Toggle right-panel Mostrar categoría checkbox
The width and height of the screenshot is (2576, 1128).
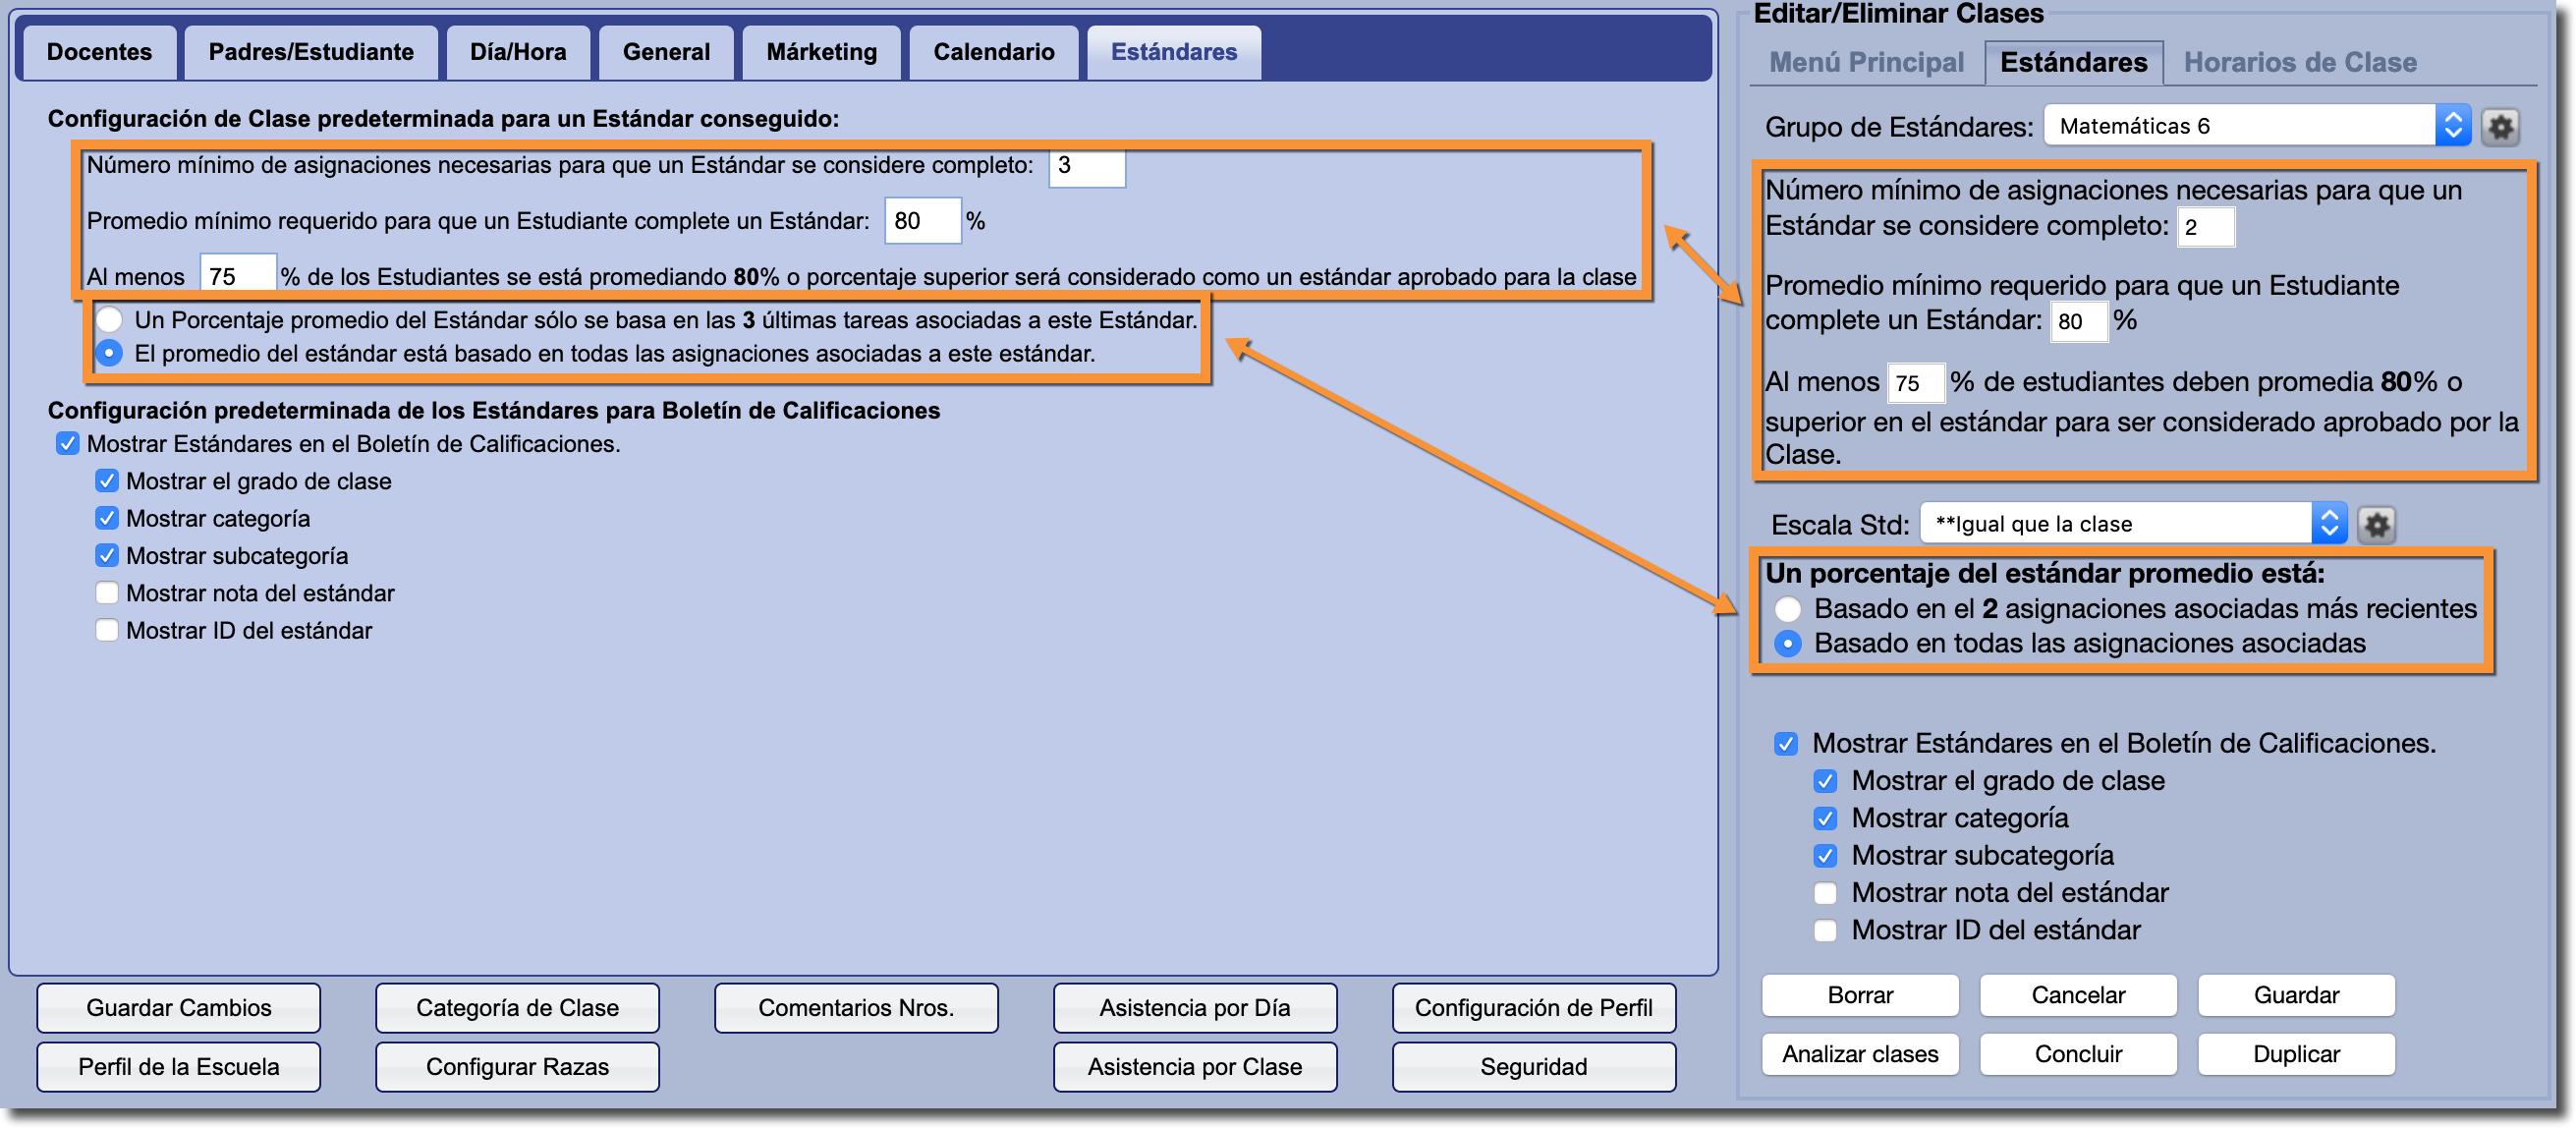click(x=1825, y=818)
